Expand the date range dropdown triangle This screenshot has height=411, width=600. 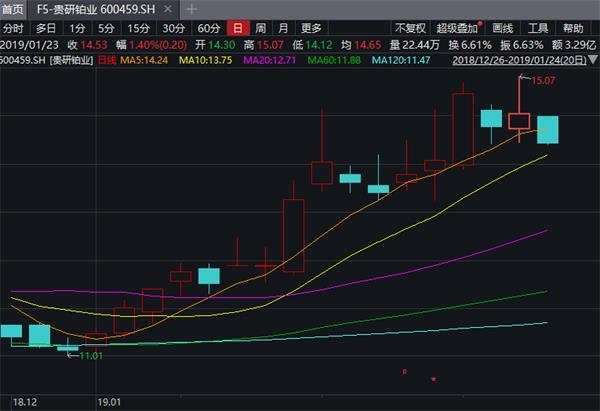593,60
